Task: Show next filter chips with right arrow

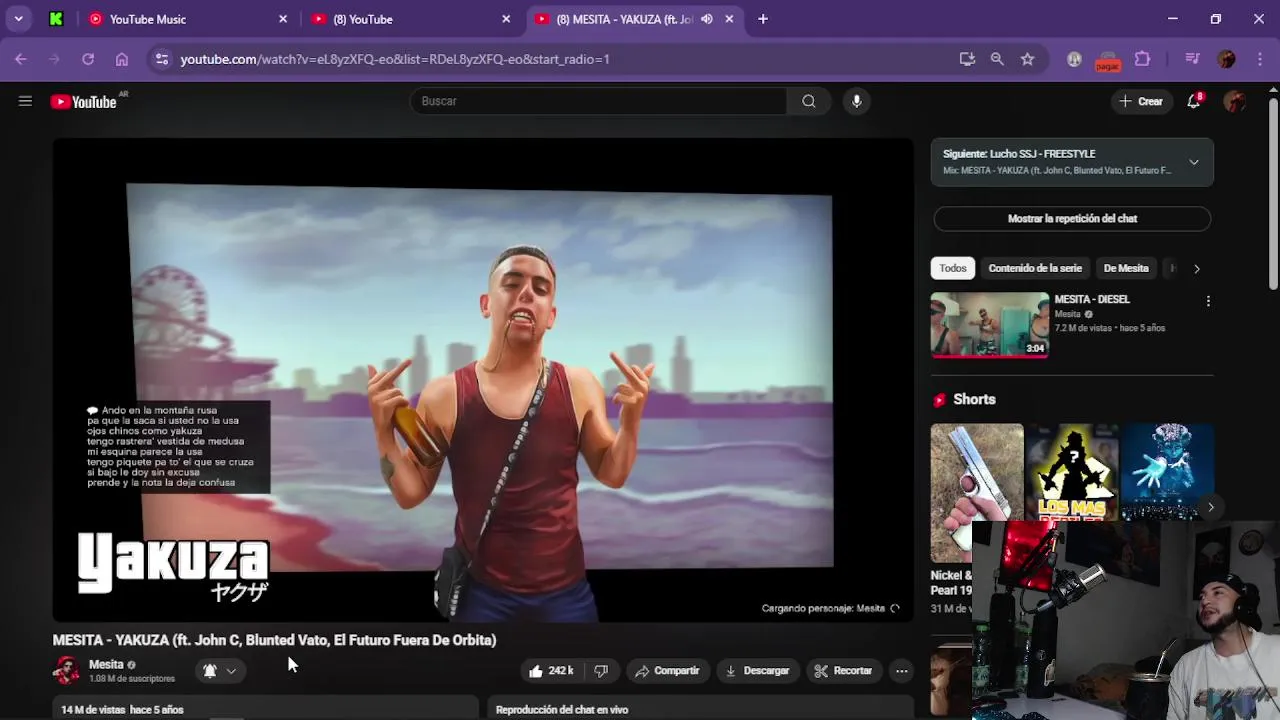Action: [1196, 268]
